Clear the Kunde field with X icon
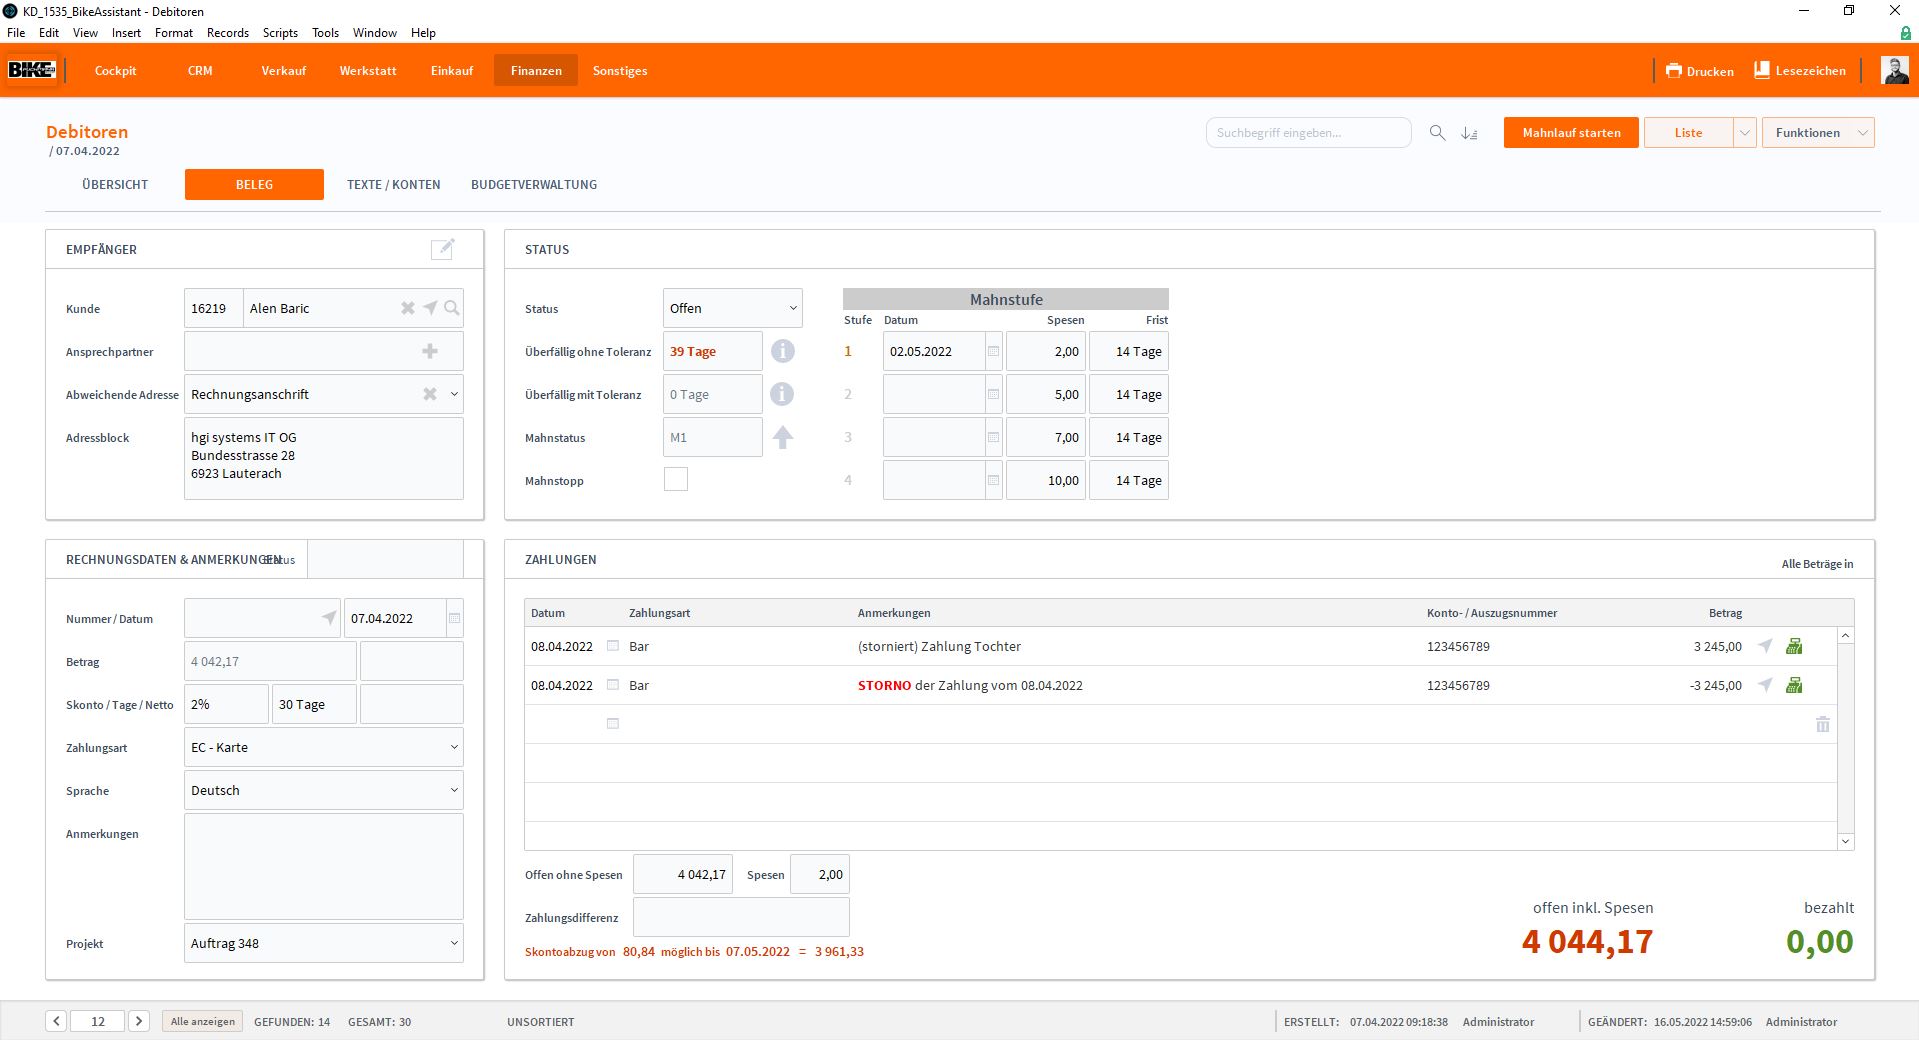 (x=408, y=308)
